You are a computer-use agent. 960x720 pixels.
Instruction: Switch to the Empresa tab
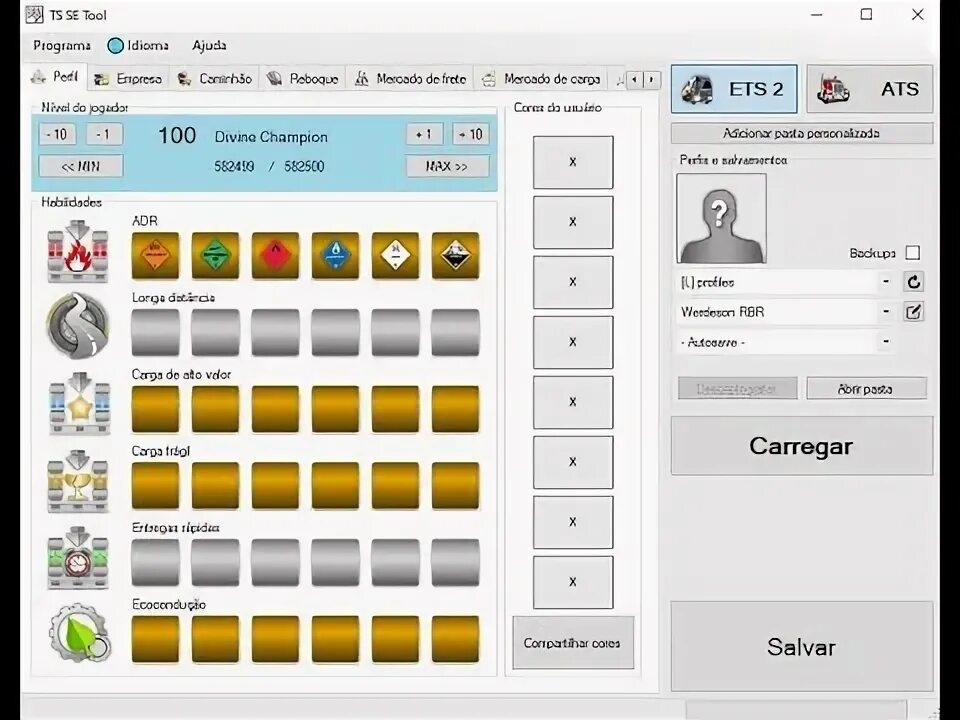(x=129, y=79)
